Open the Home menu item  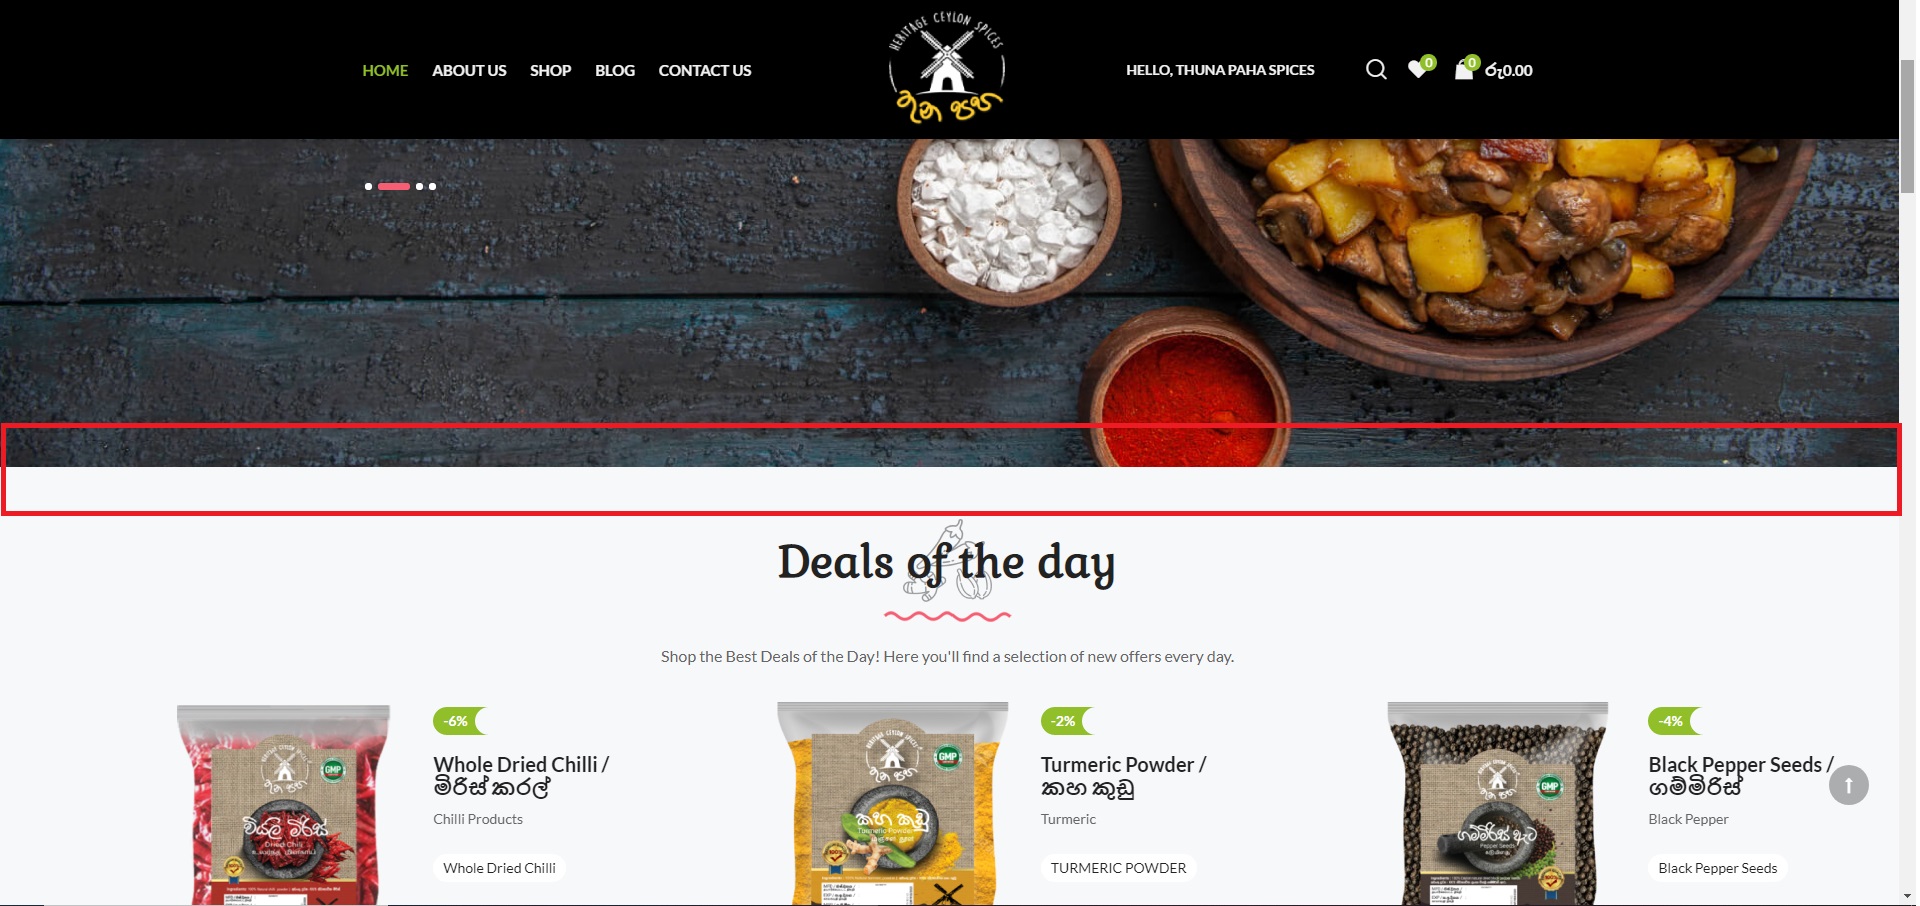385,70
